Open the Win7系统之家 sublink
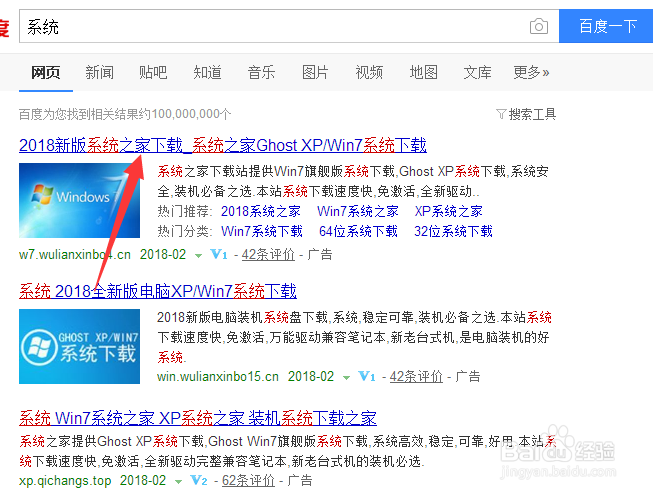The height and width of the screenshot is (495, 653). [x=358, y=211]
